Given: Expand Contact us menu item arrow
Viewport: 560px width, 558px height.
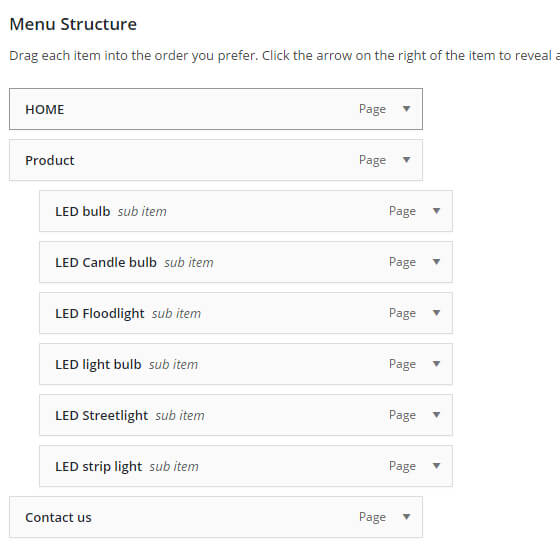Looking at the screenshot, I should coord(406,517).
